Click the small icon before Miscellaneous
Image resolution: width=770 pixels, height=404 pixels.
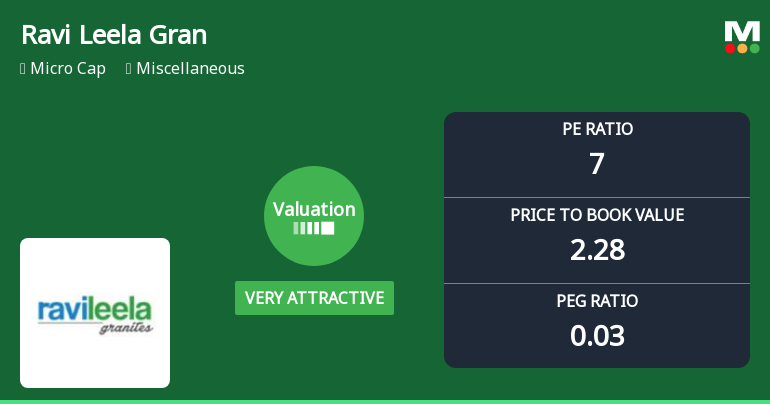tap(129, 69)
